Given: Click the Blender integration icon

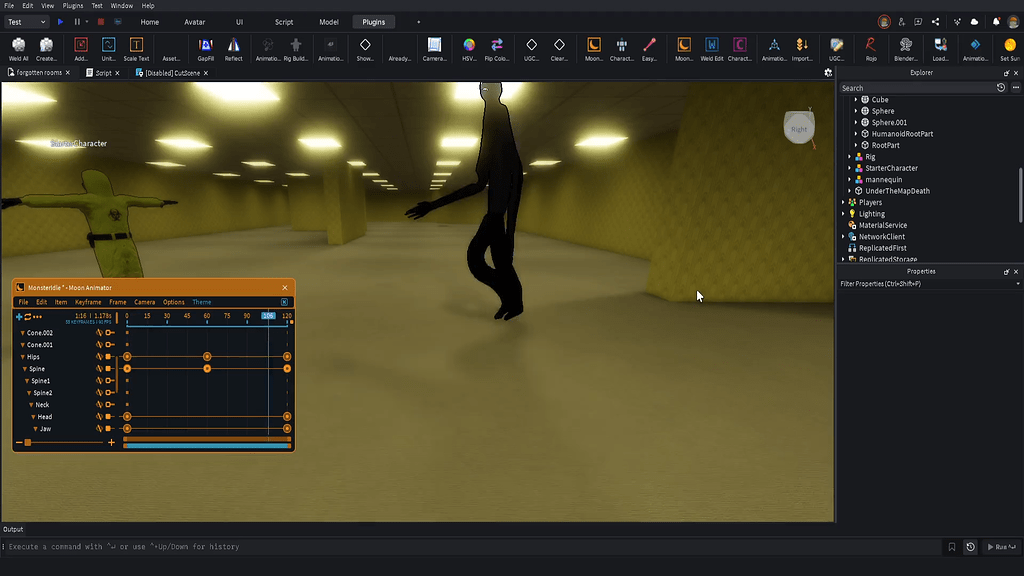Looking at the screenshot, I should (905, 46).
